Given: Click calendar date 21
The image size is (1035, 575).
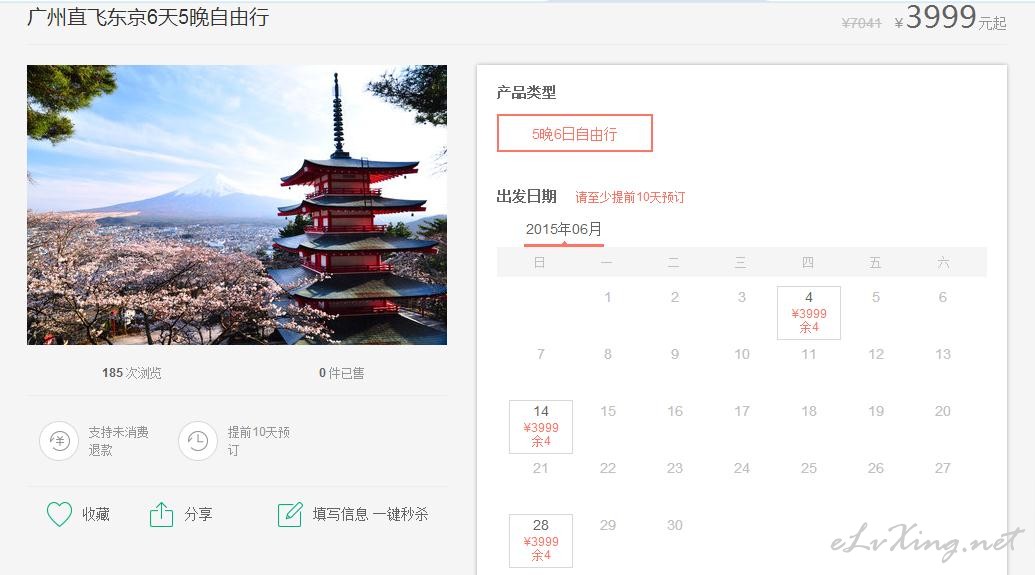Looking at the screenshot, I should [541, 468].
